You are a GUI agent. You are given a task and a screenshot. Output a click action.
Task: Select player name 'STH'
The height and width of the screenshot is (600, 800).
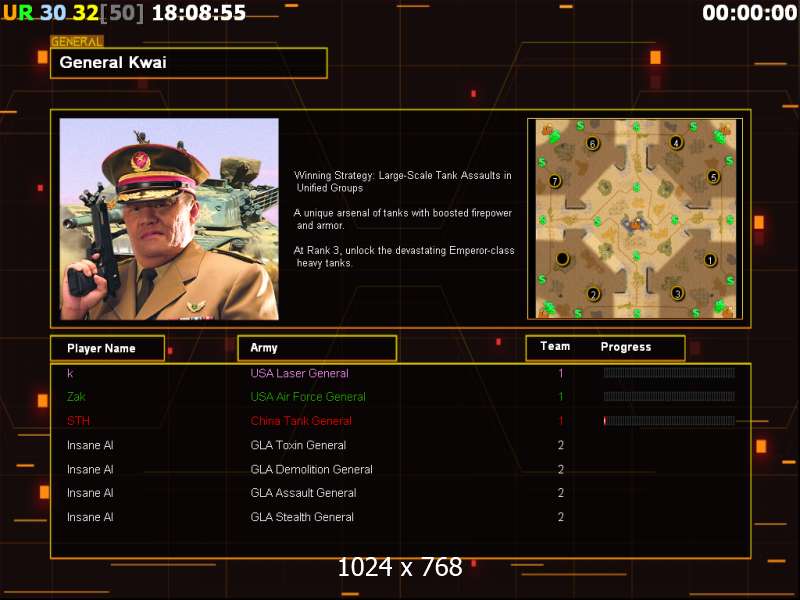78,421
